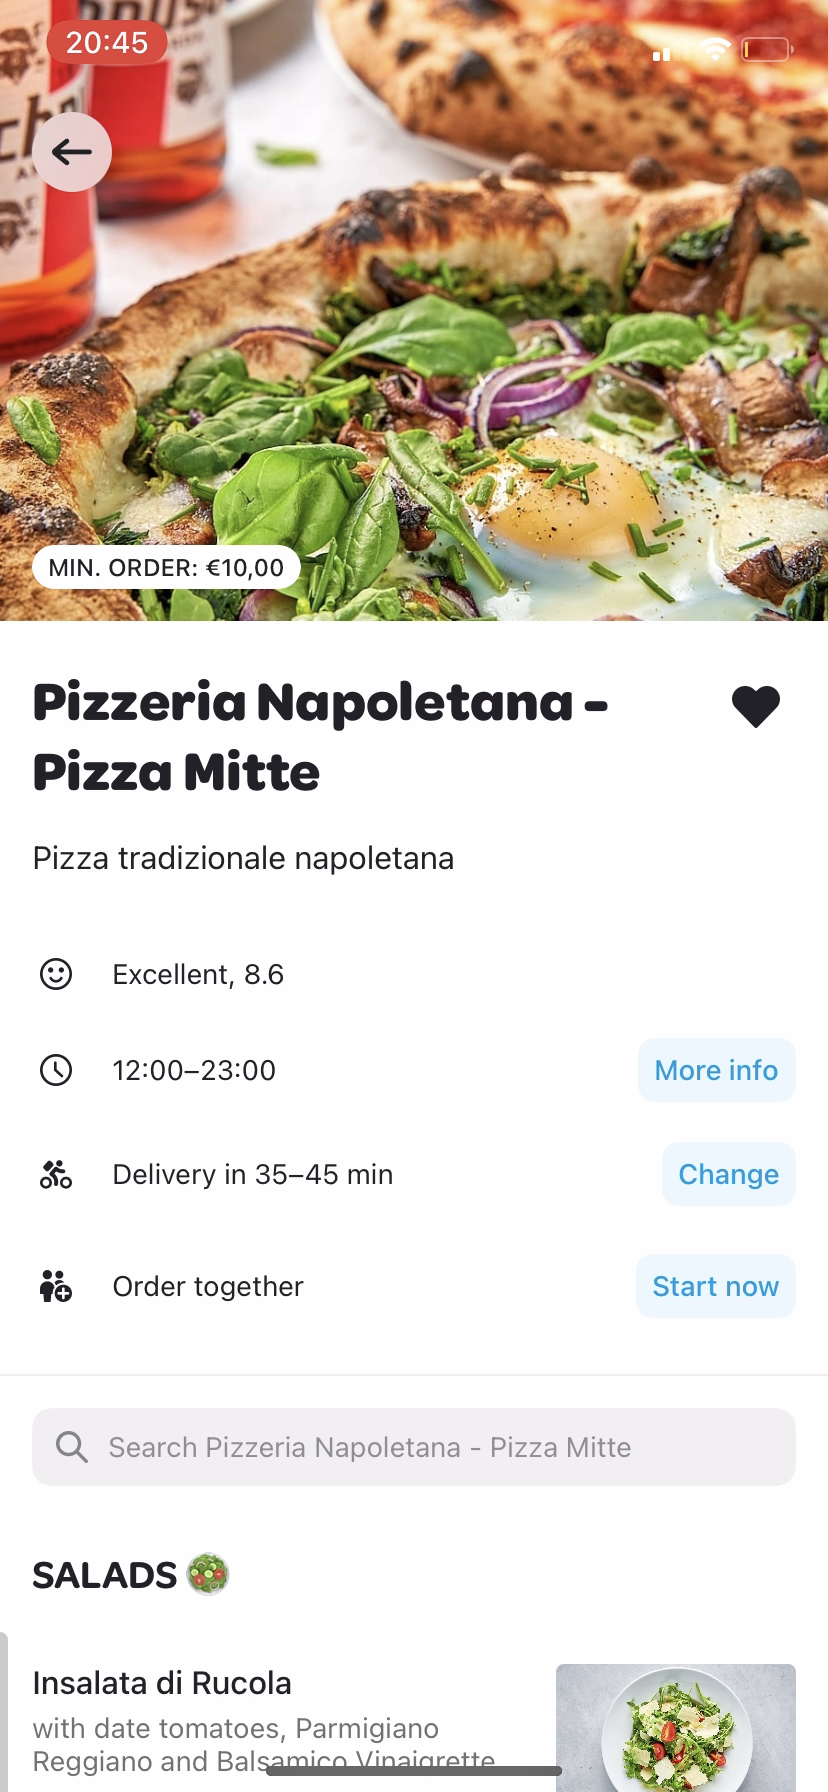
Task: Focus the restaurant menu search field
Action: point(414,1447)
